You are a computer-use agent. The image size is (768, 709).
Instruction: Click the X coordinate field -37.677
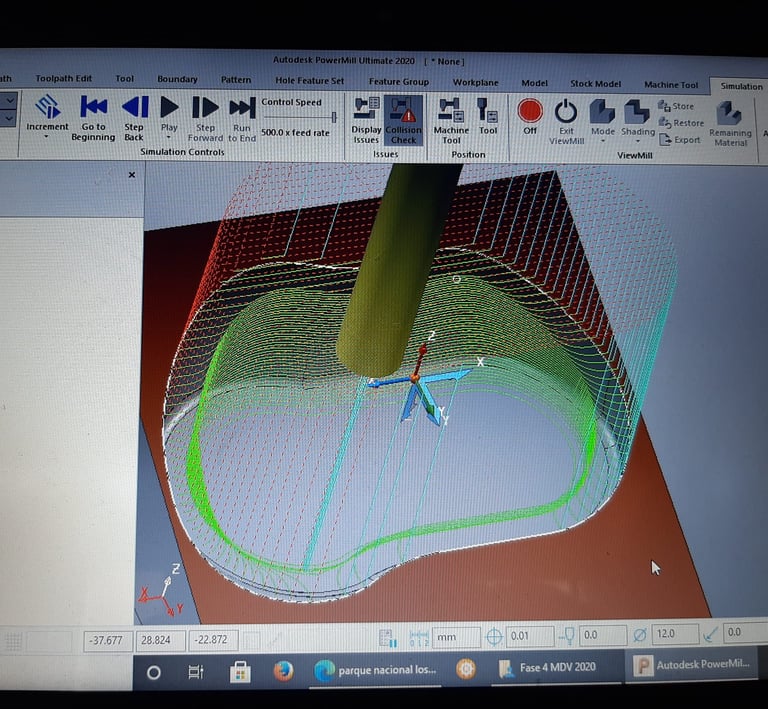pyautogui.click(x=108, y=640)
